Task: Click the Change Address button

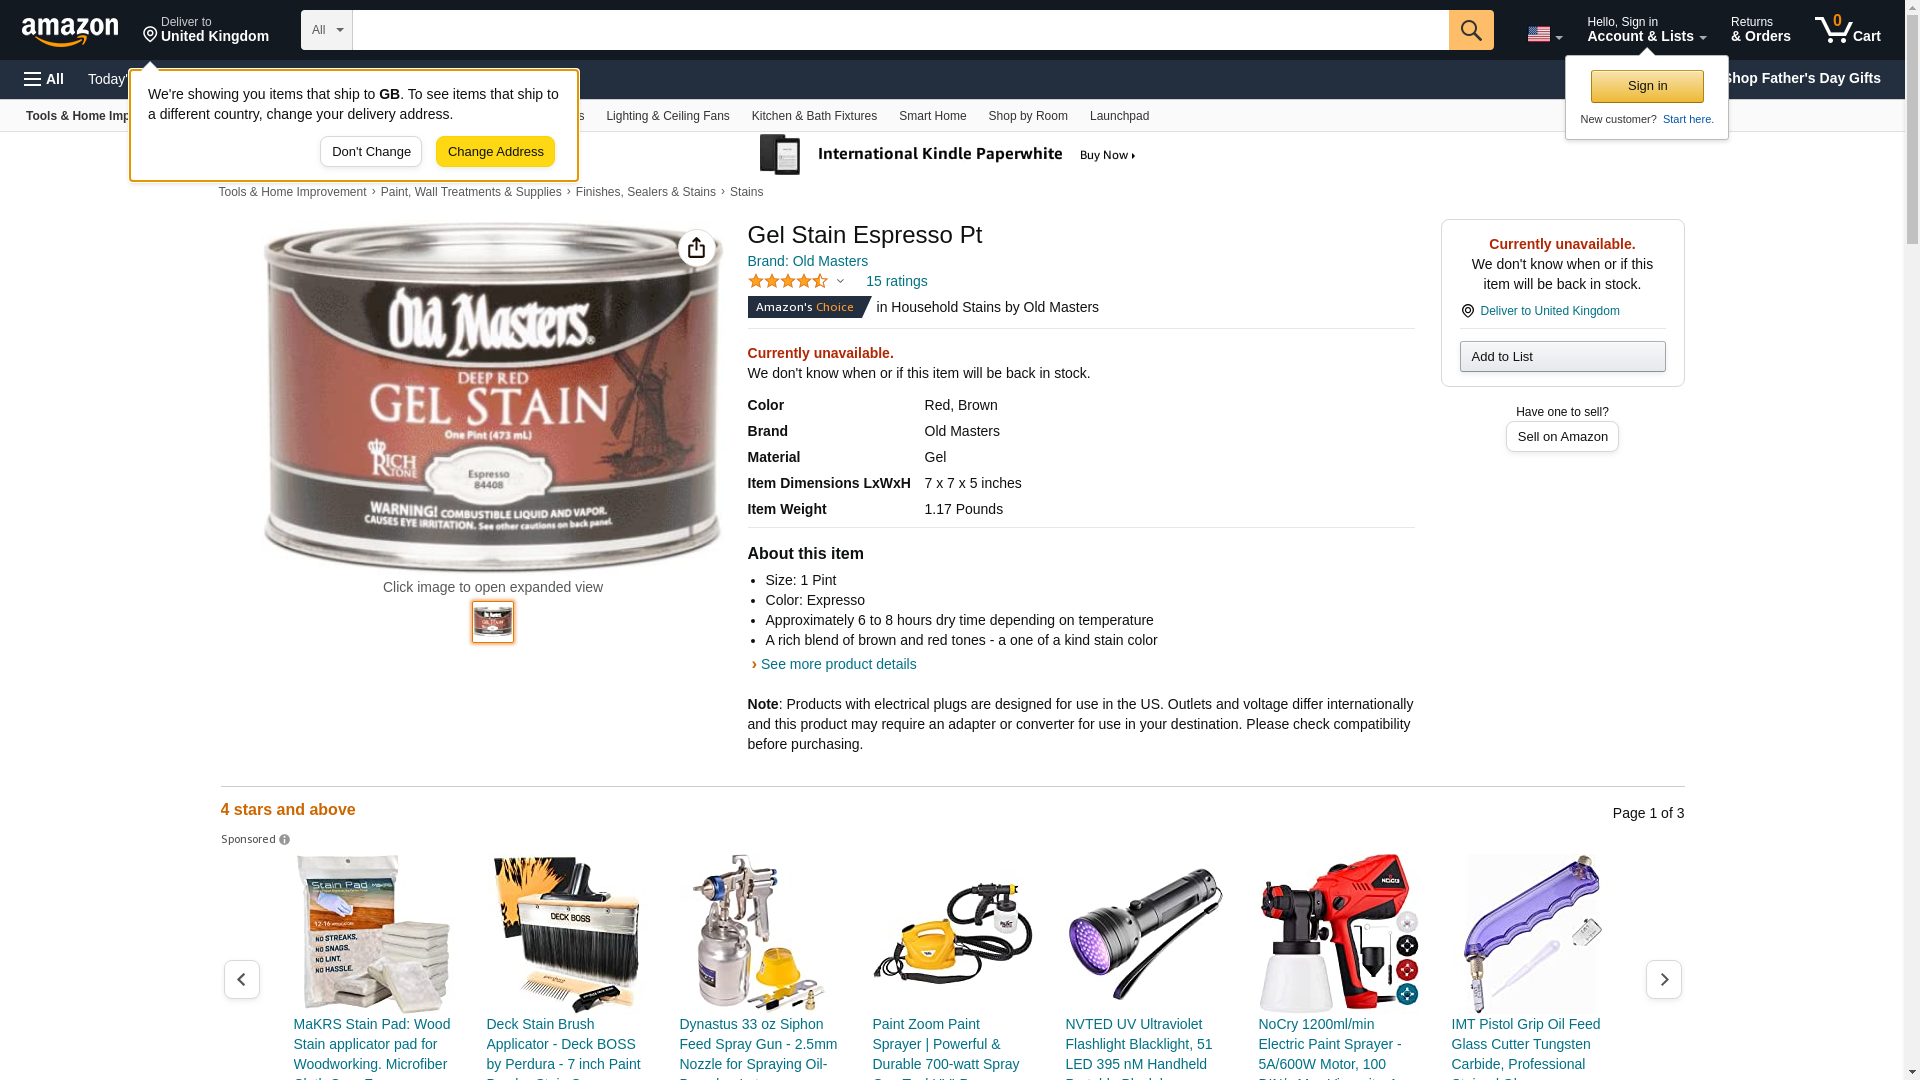Action: (x=496, y=152)
